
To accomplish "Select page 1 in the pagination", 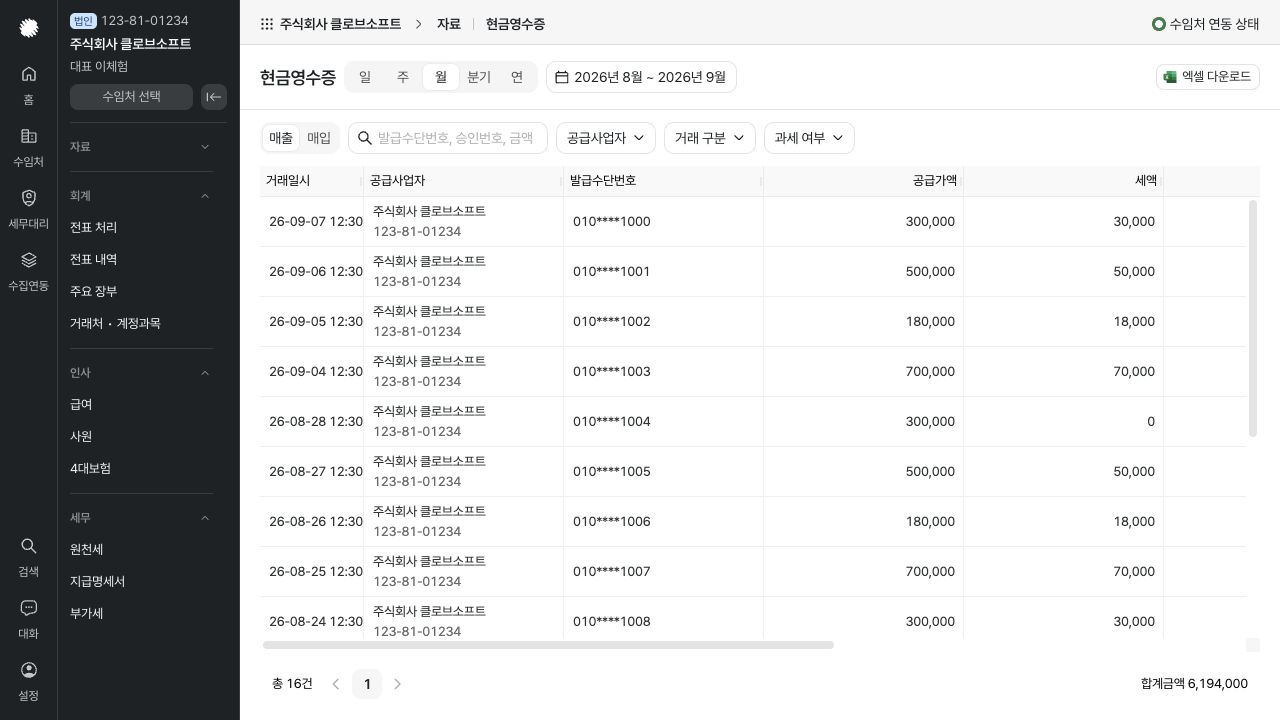I will click(367, 684).
